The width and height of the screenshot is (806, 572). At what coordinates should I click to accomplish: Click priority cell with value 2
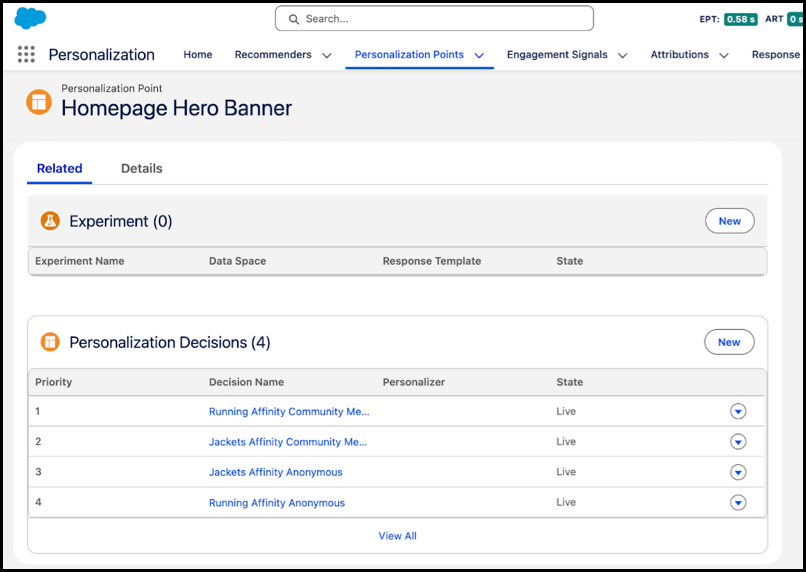[38, 441]
